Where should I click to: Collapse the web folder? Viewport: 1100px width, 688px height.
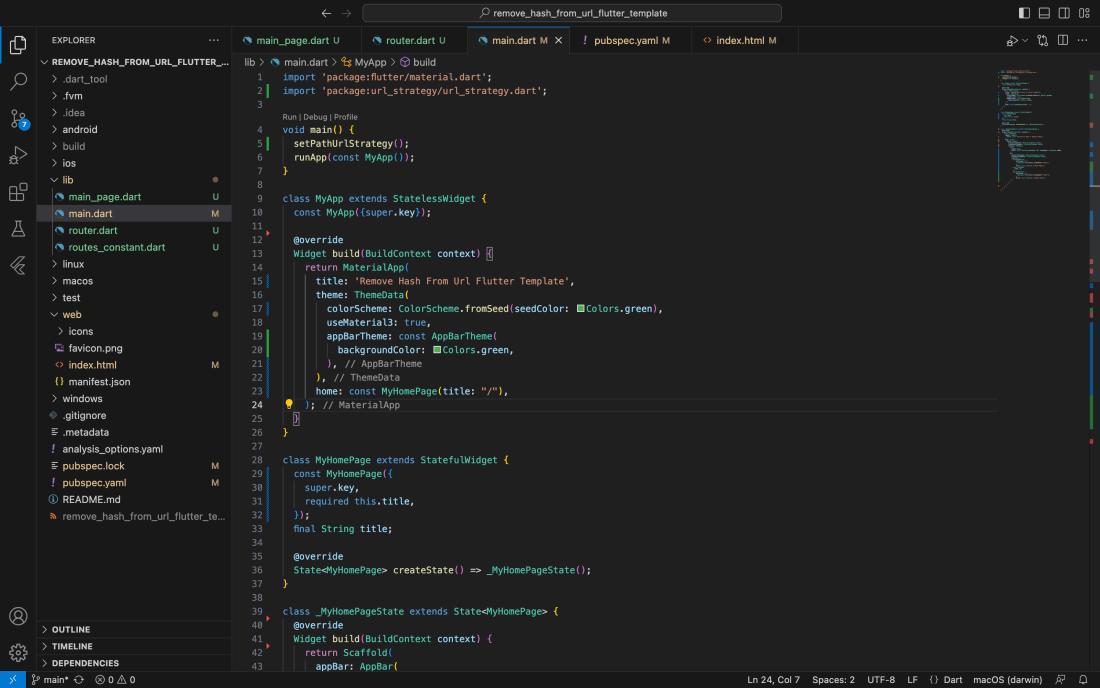coord(71,314)
